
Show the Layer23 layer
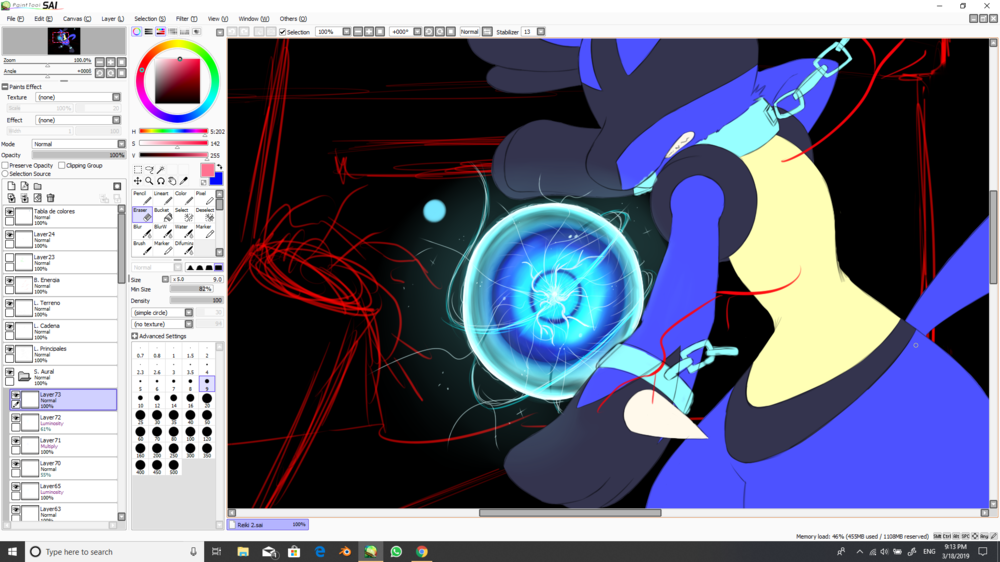[x=10, y=258]
